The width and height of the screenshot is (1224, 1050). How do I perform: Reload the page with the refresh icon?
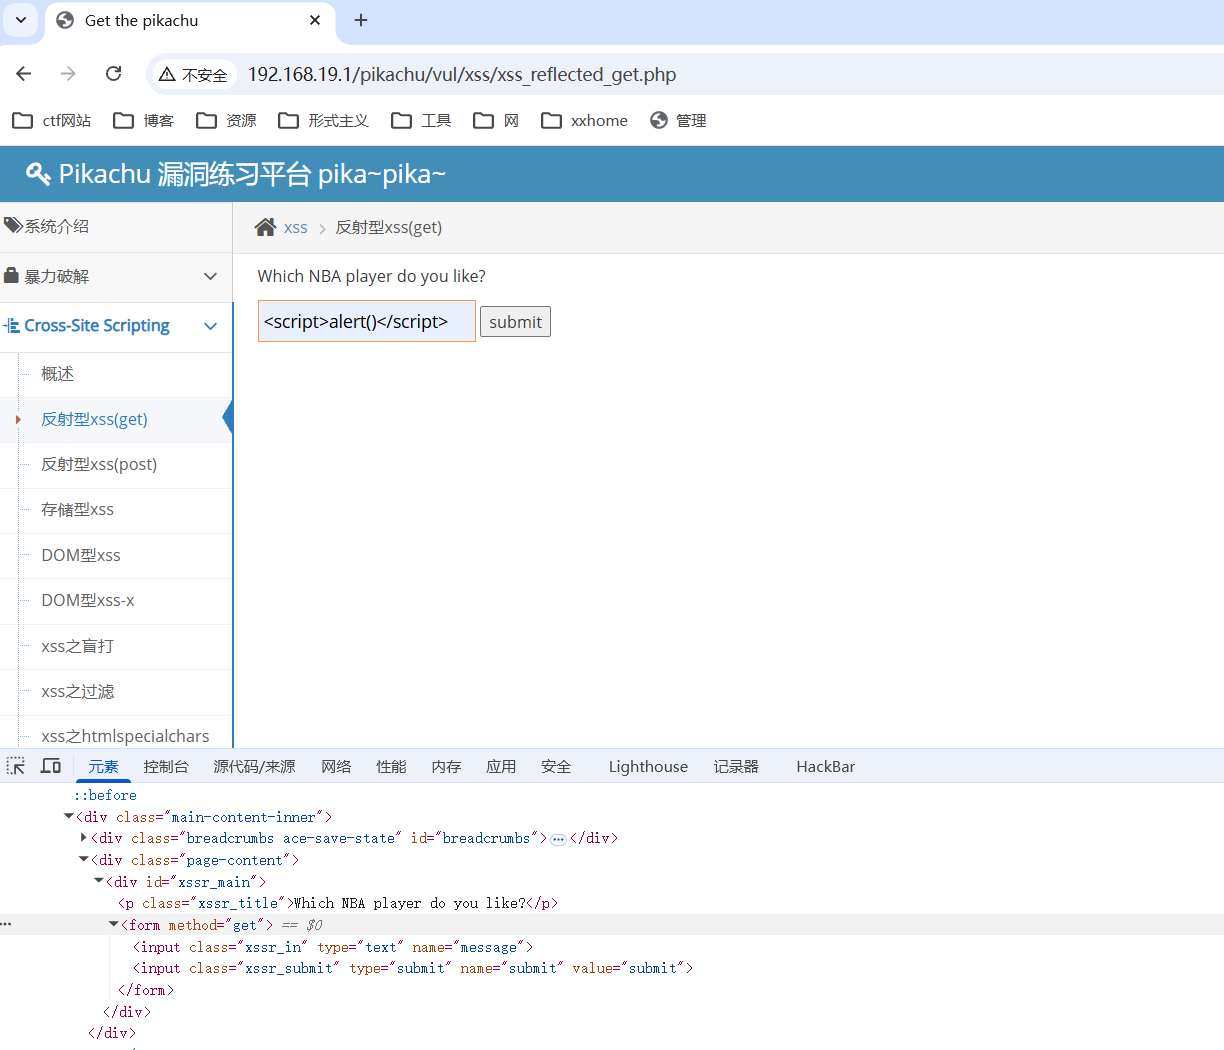[x=114, y=74]
